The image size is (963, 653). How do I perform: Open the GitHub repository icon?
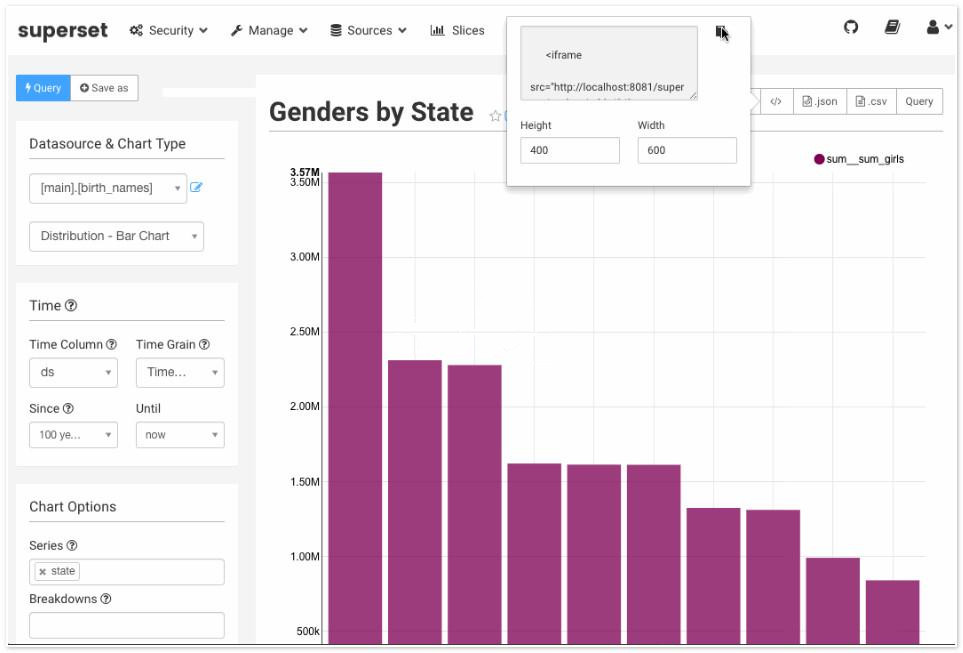tap(851, 27)
